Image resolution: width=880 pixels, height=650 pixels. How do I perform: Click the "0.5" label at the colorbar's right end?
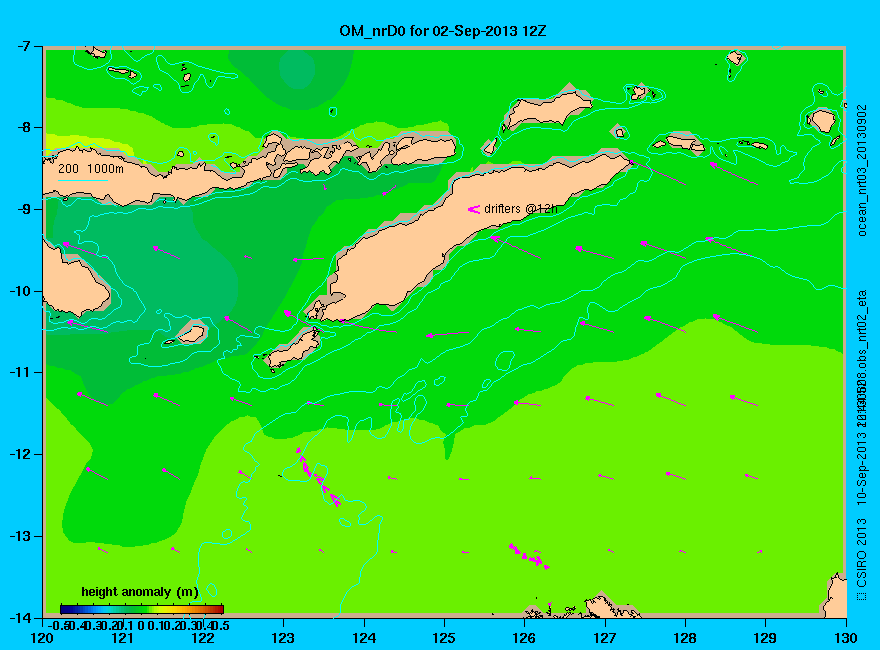coord(221,625)
